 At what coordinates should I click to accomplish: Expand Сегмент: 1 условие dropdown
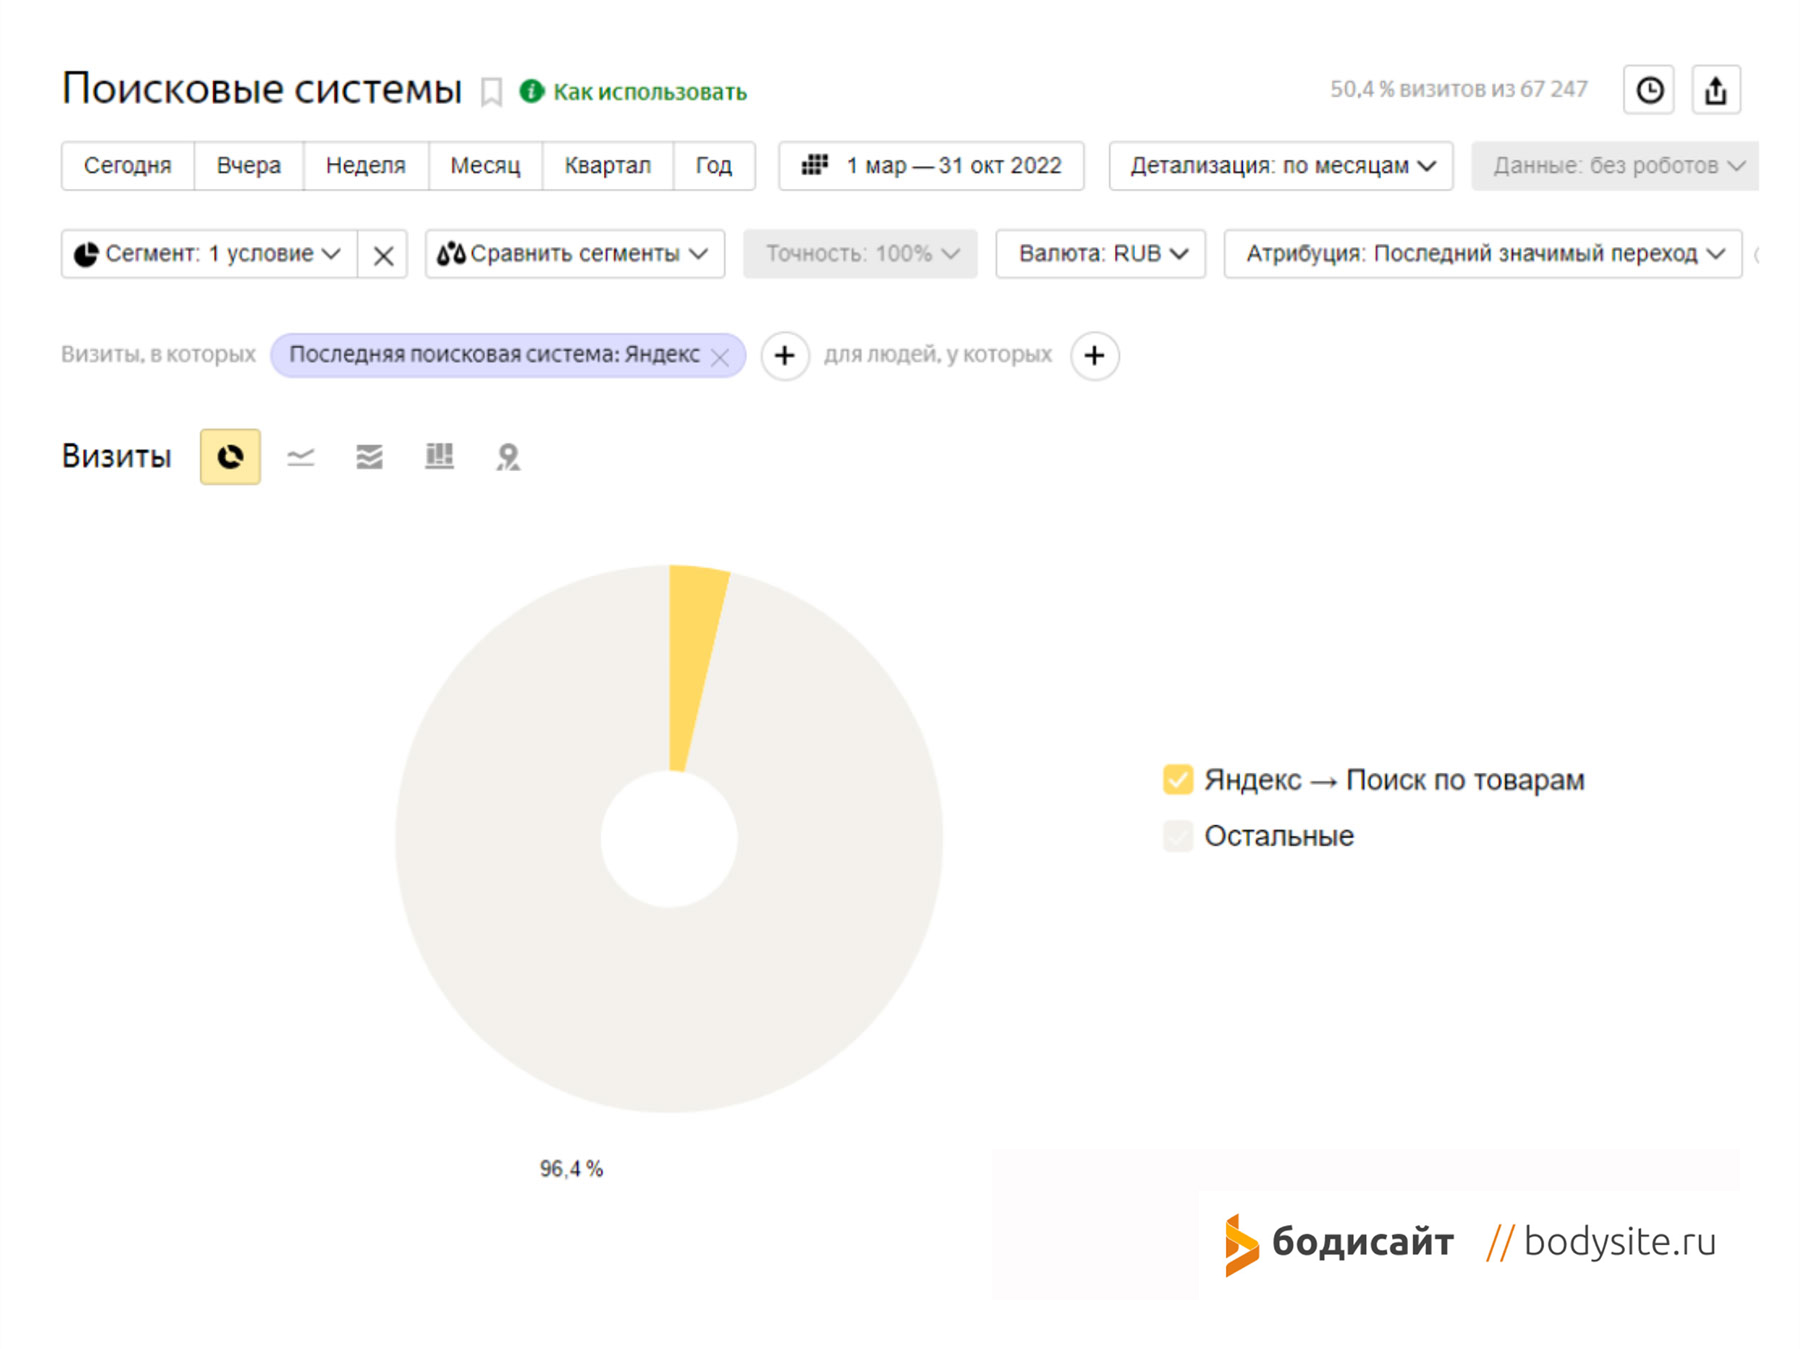click(x=210, y=254)
